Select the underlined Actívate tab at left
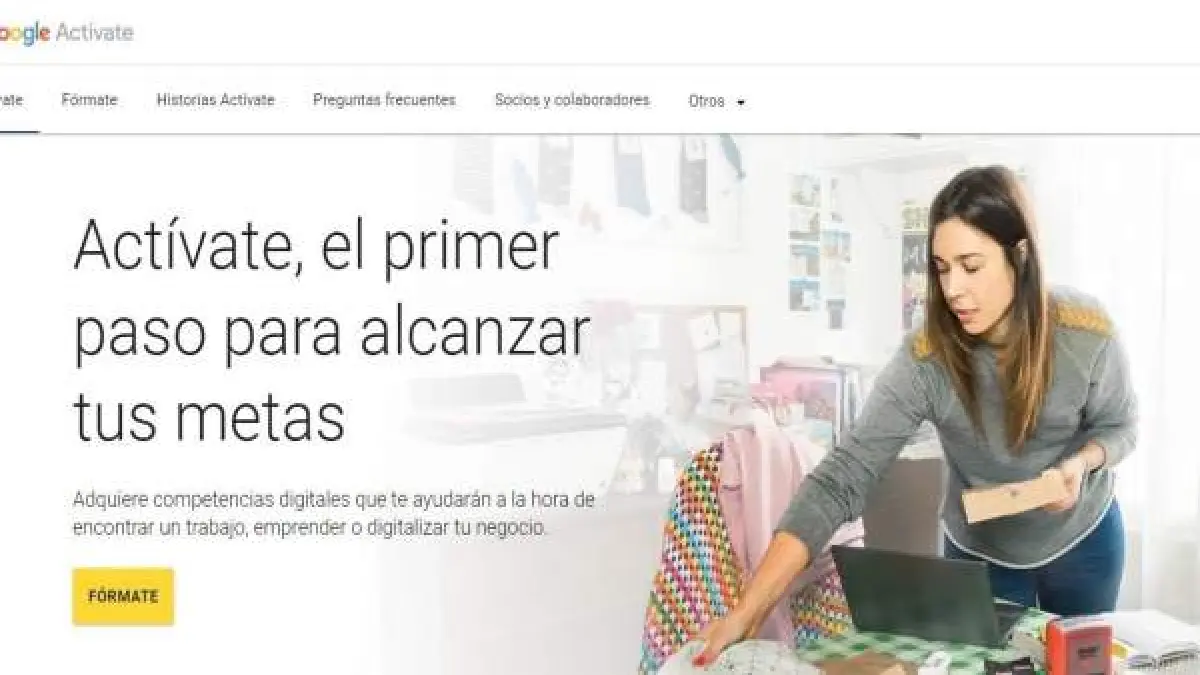Screen dimensions: 1200x675 (x=12, y=100)
